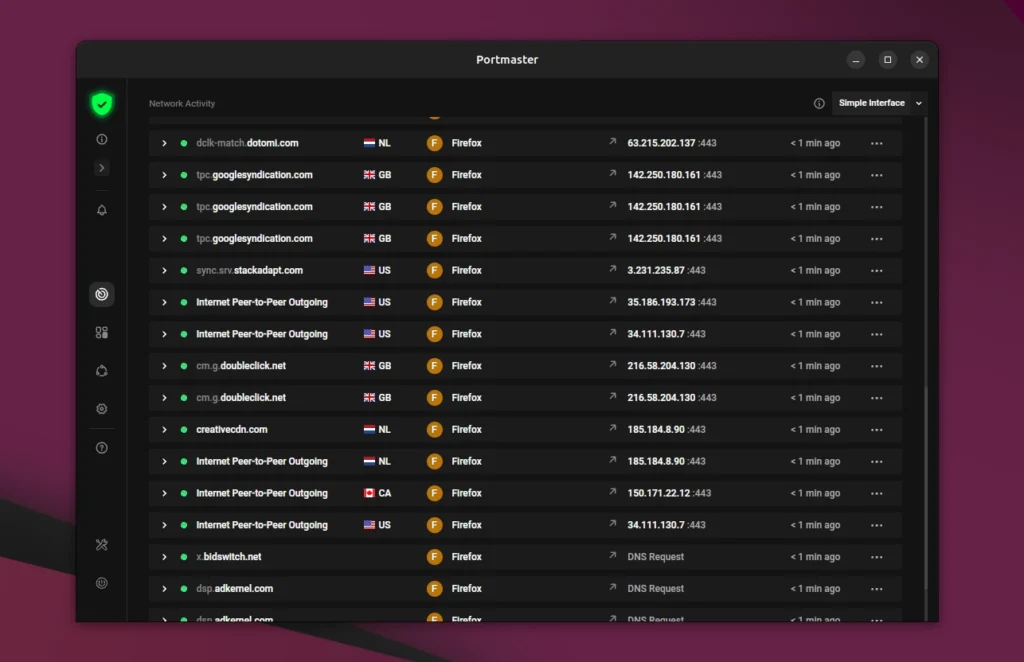The width and height of the screenshot is (1024, 662).
Task: Click the Firefox icon on the dotomi.com row
Action: (434, 142)
